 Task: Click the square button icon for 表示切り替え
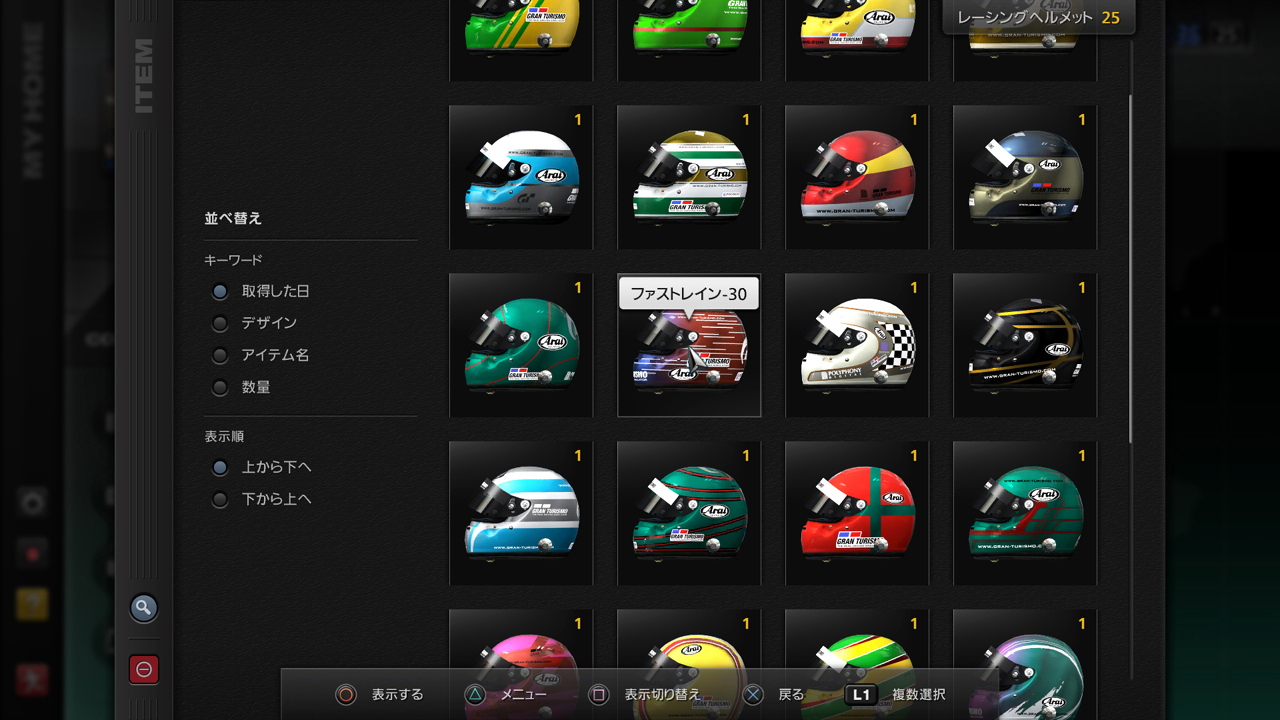point(599,694)
